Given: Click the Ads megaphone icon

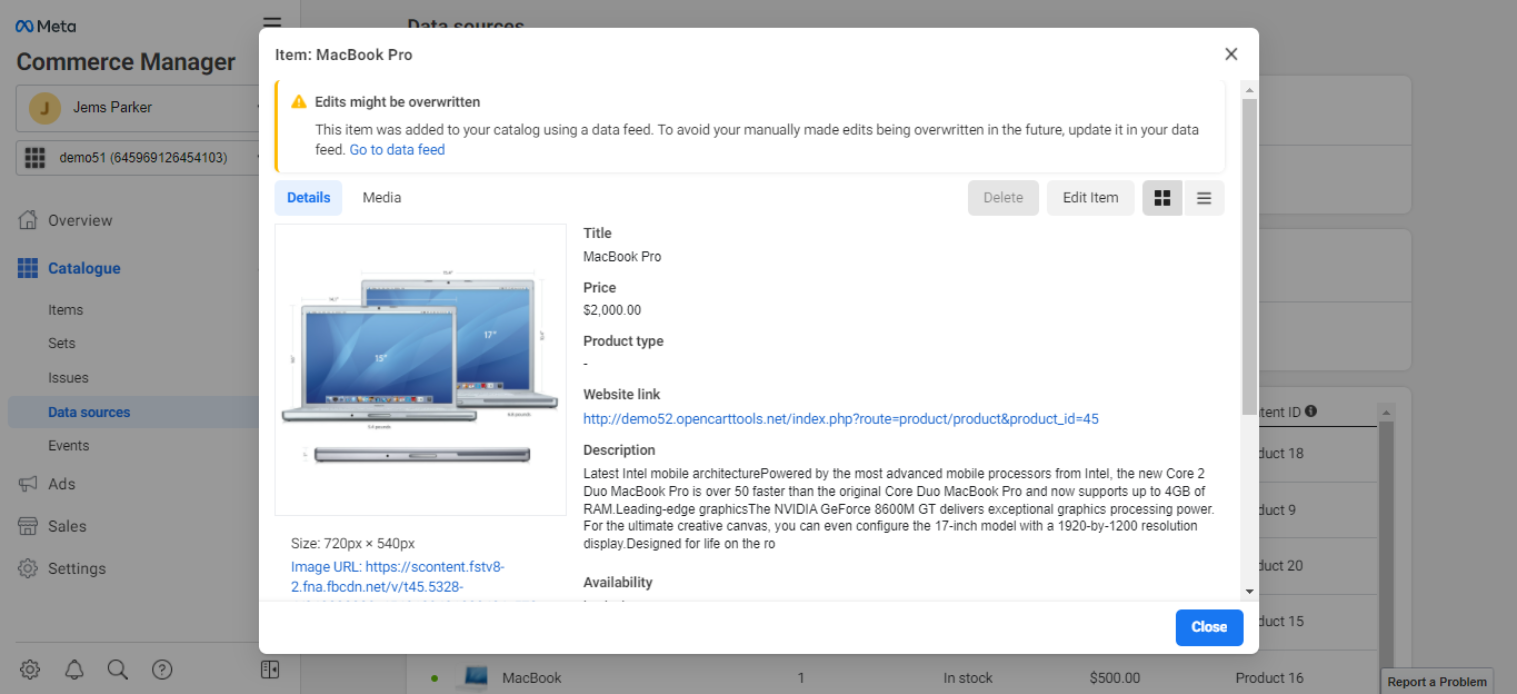Looking at the screenshot, I should click(28, 484).
